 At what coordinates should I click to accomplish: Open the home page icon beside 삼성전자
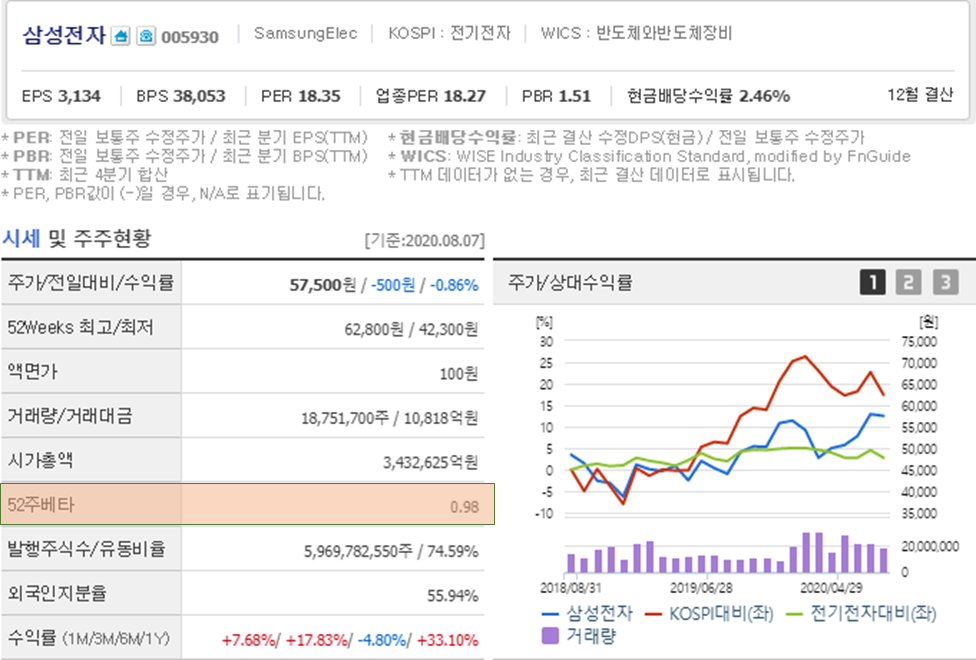pos(120,35)
